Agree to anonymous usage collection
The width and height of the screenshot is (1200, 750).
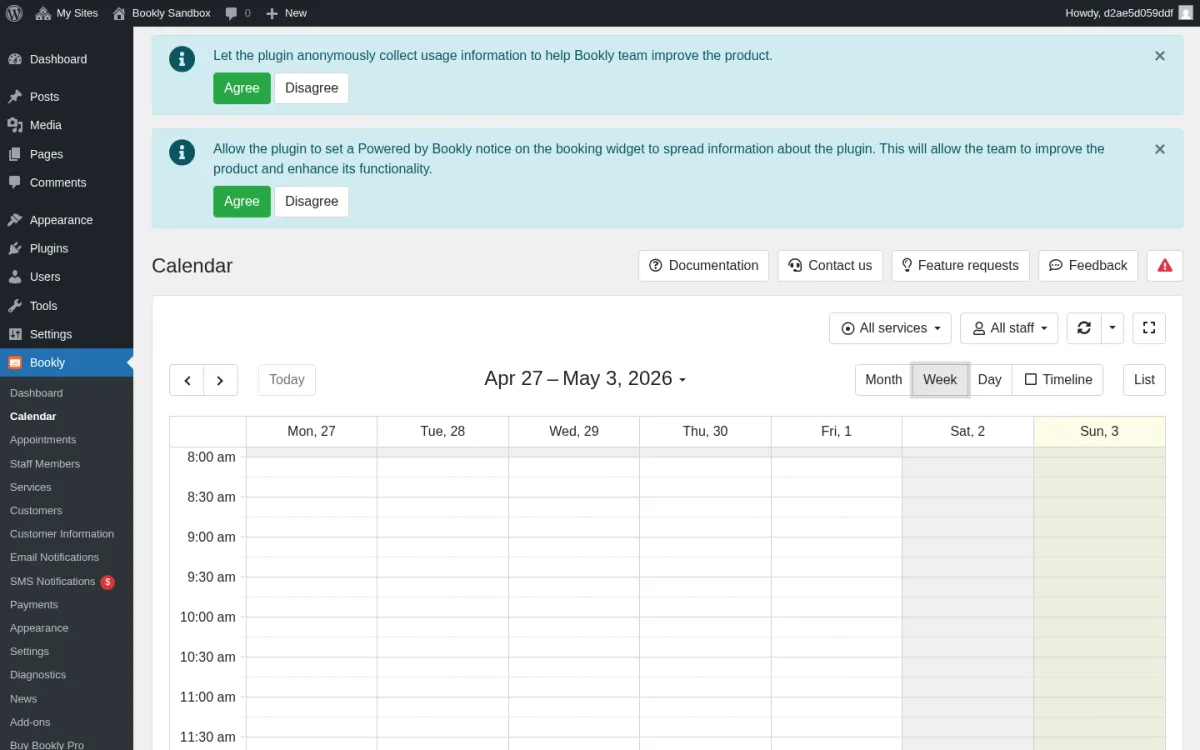242,88
